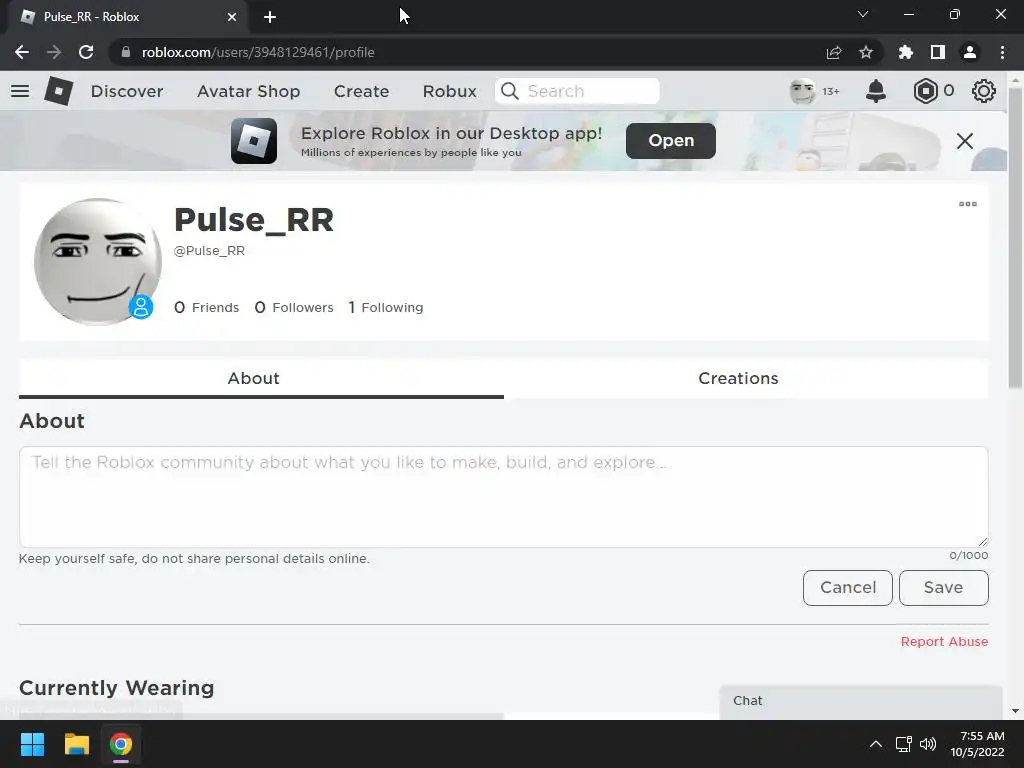
Task: Open the Windows Start menu
Action: (x=32, y=744)
